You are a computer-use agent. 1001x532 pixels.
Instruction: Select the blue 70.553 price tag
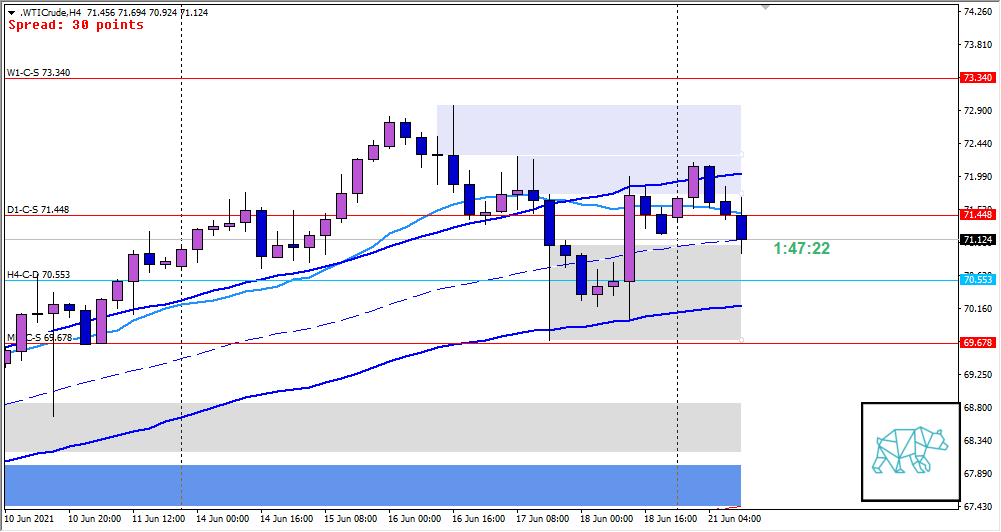(x=977, y=280)
